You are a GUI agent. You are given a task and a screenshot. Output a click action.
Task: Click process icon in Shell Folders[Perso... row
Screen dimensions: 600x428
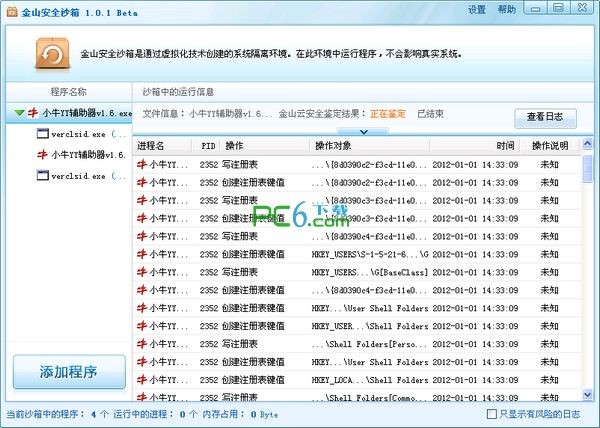pyautogui.click(x=142, y=344)
